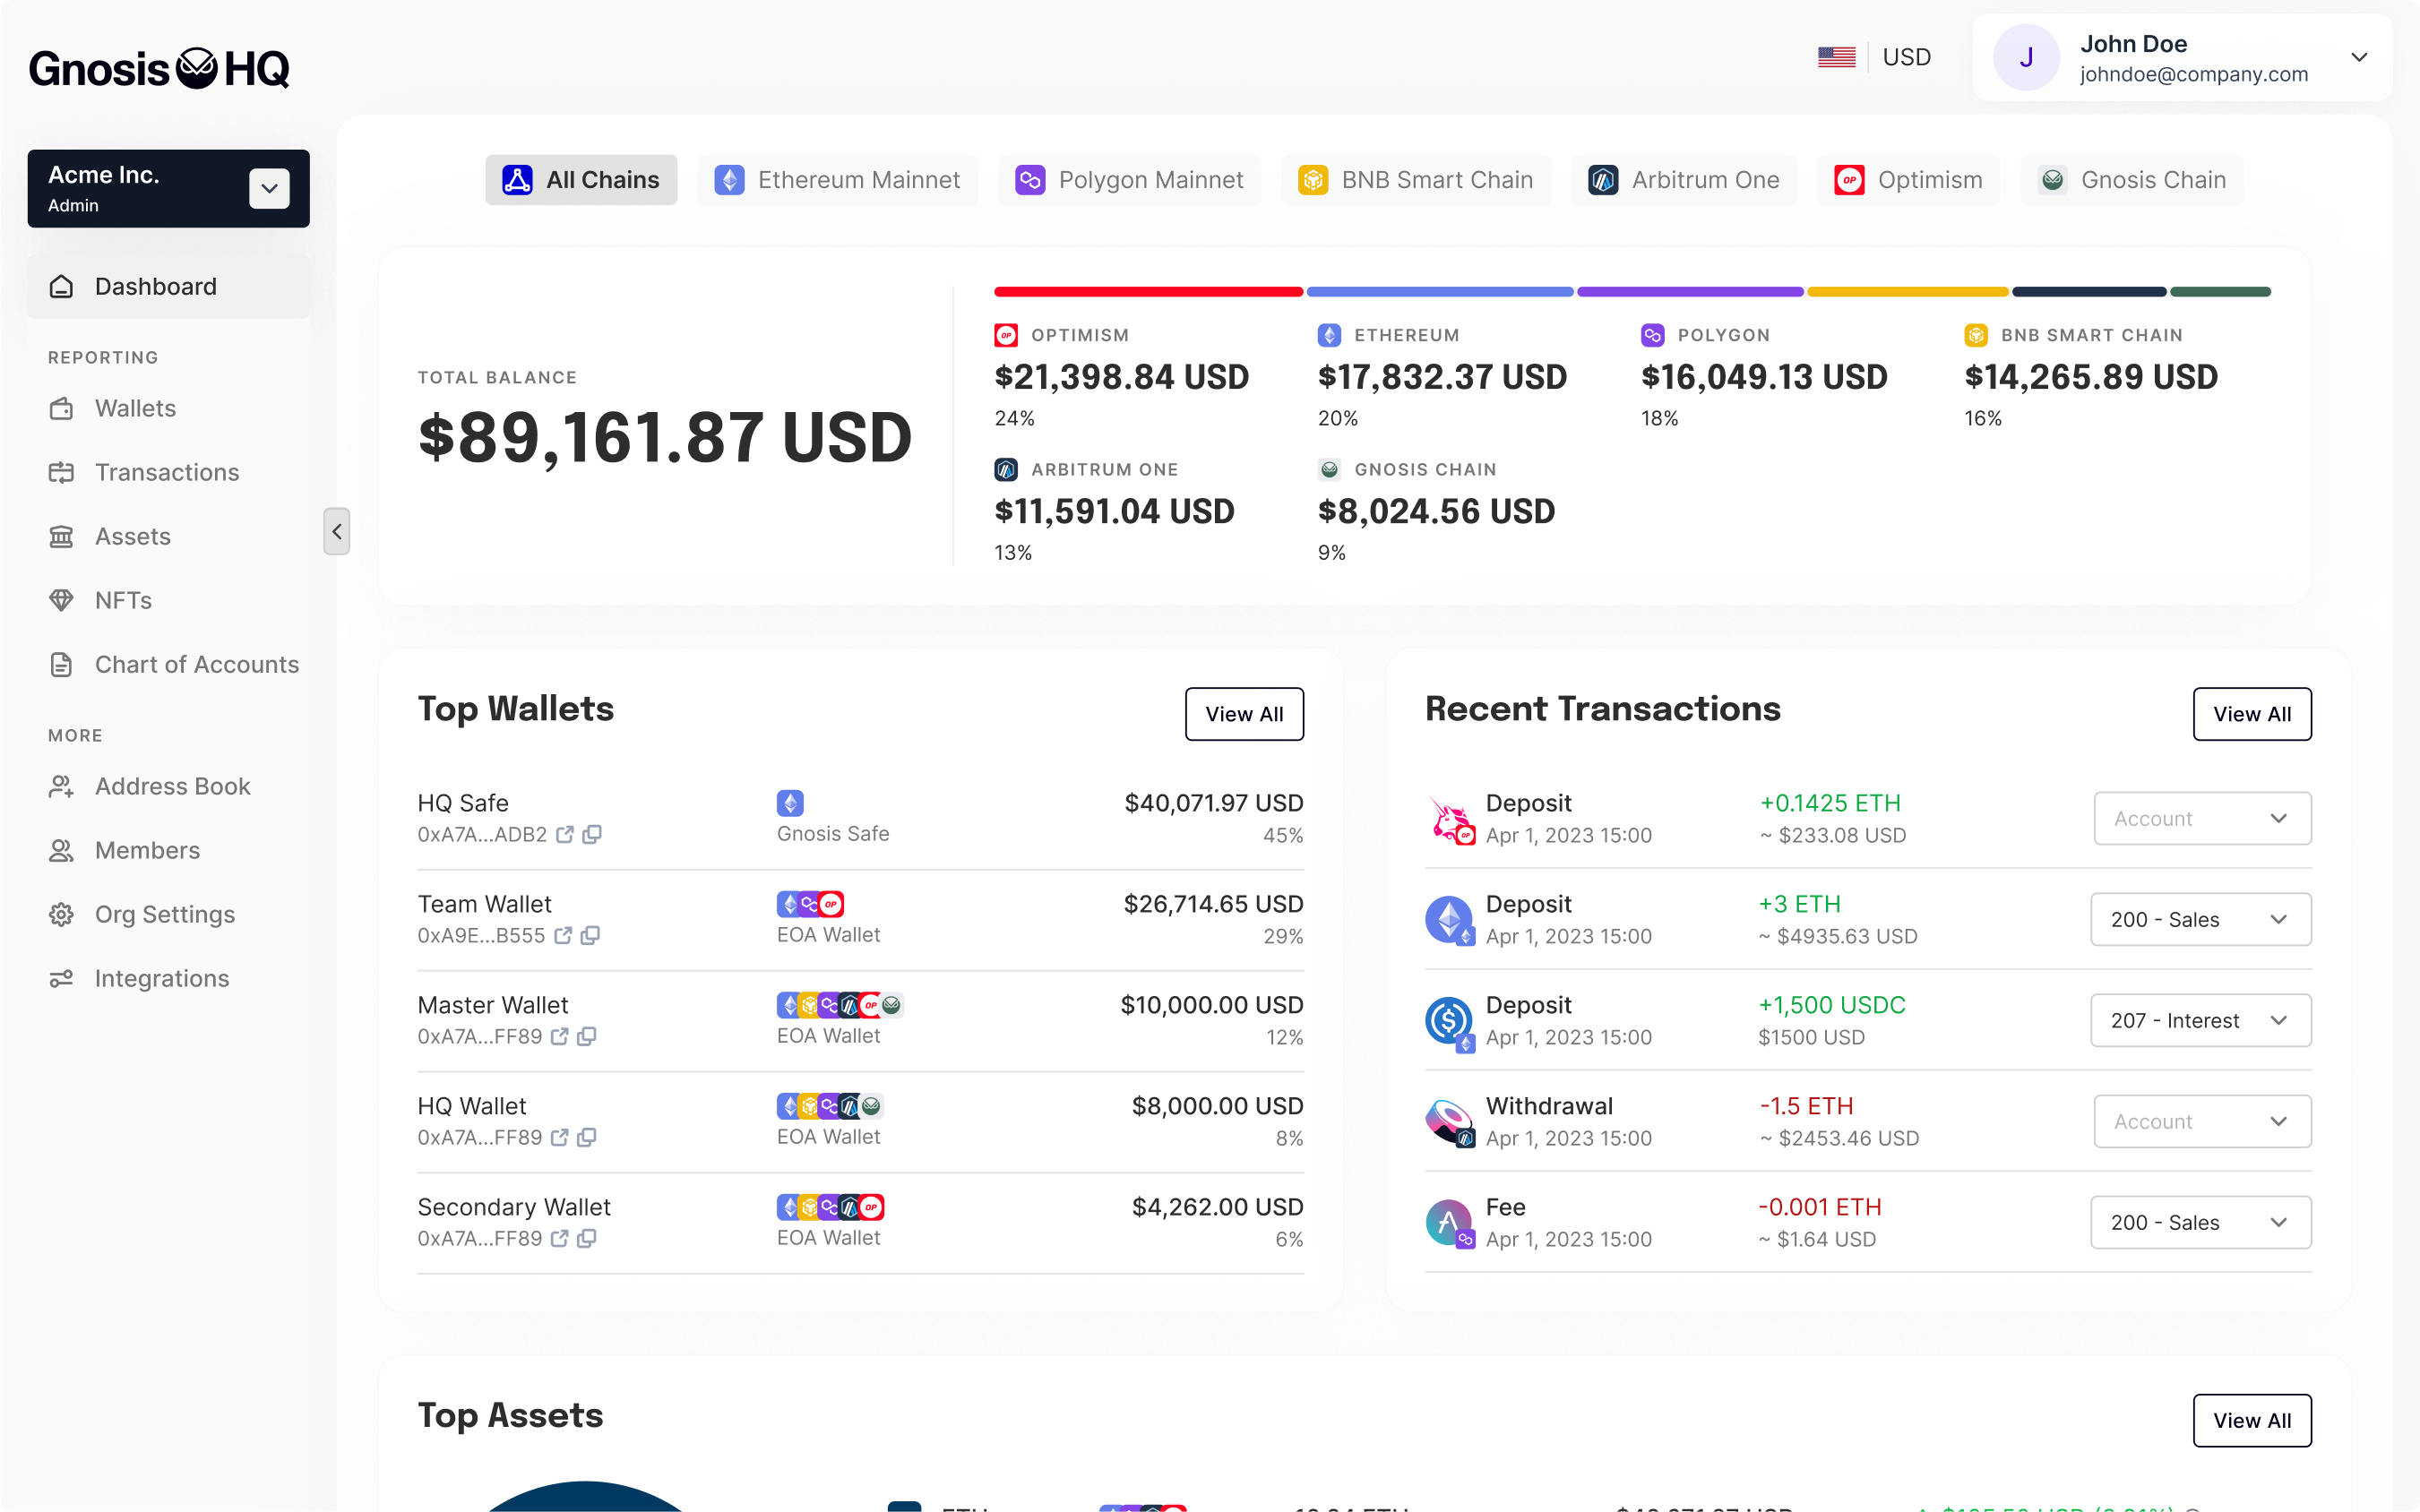Click the Ethereum icon in balance breakdown
2420x1512 pixels.
click(1329, 335)
